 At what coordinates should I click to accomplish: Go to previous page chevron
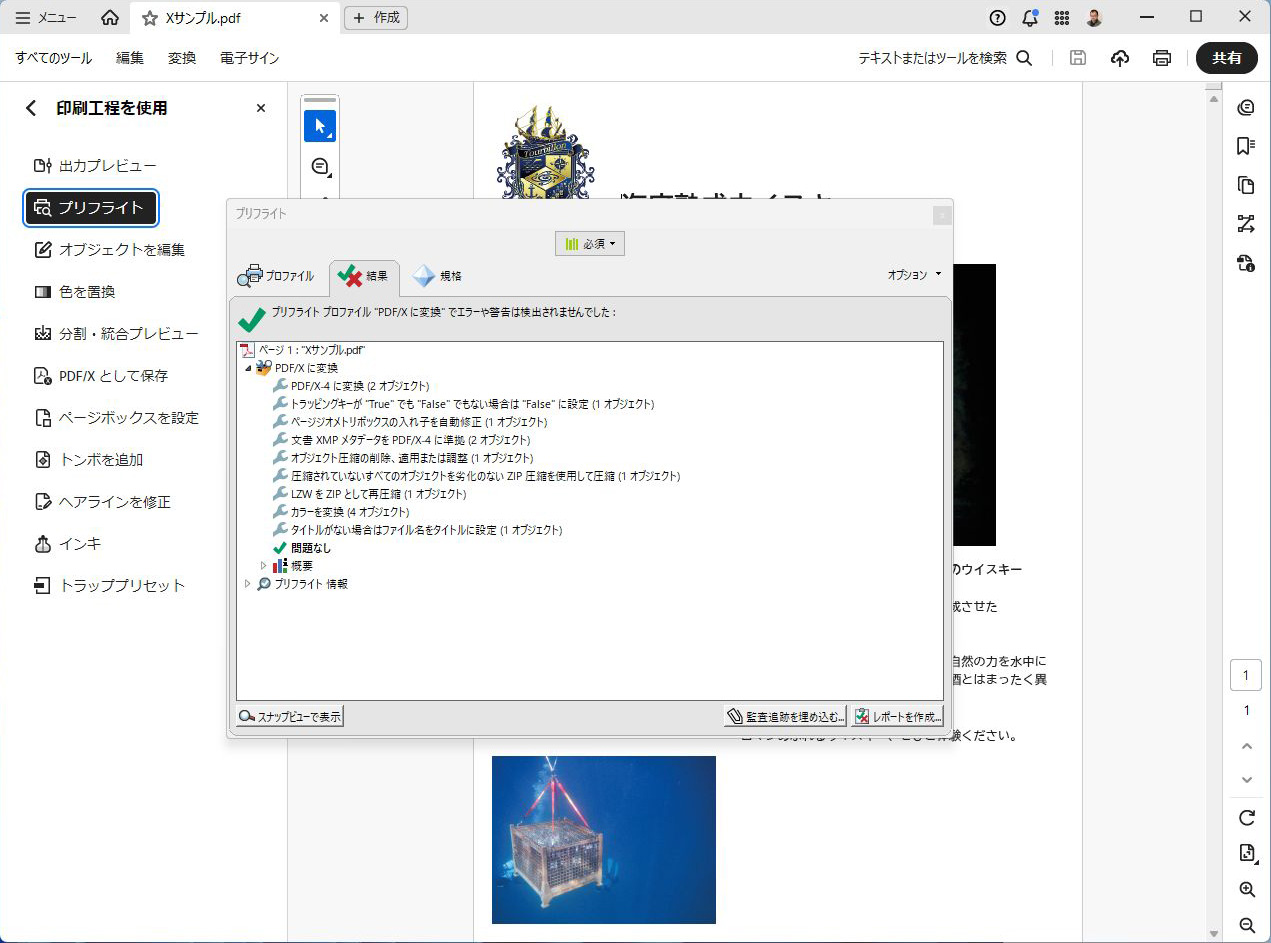coord(1246,746)
